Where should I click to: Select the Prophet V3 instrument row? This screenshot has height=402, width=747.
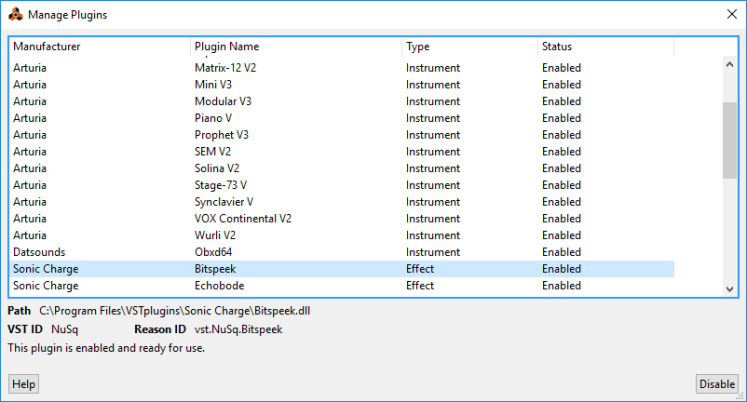[x=221, y=135]
